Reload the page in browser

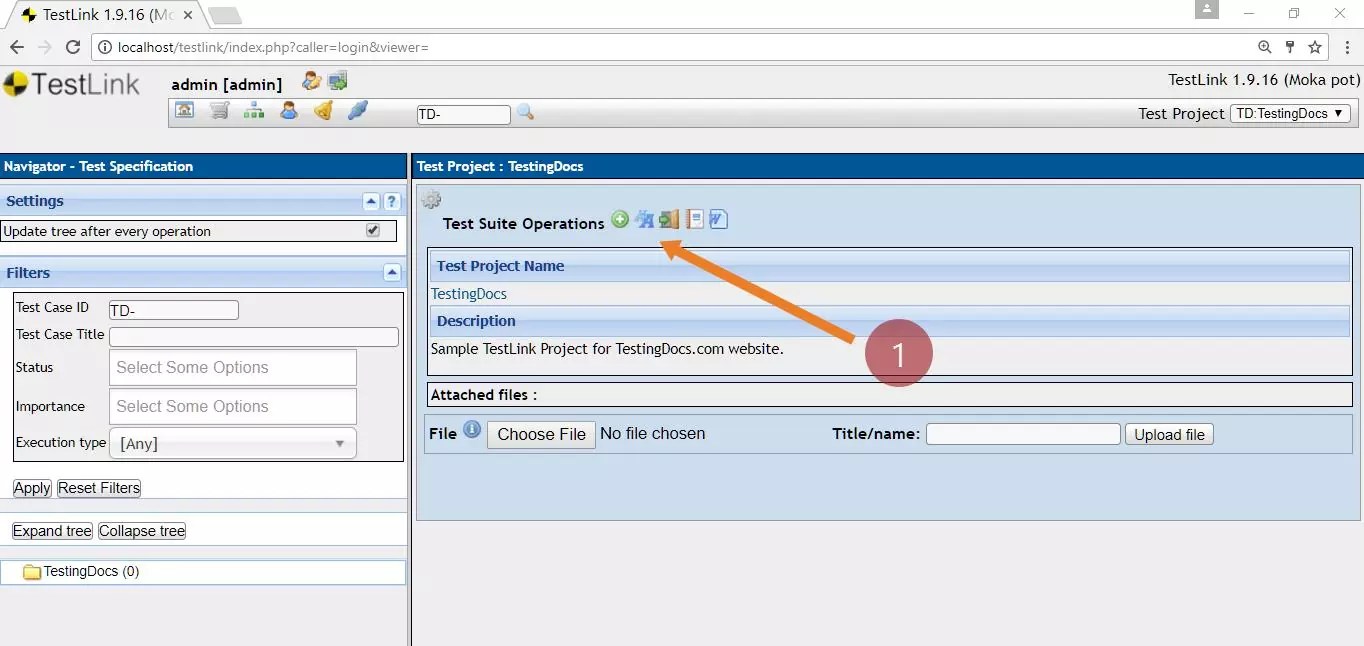tap(73, 47)
